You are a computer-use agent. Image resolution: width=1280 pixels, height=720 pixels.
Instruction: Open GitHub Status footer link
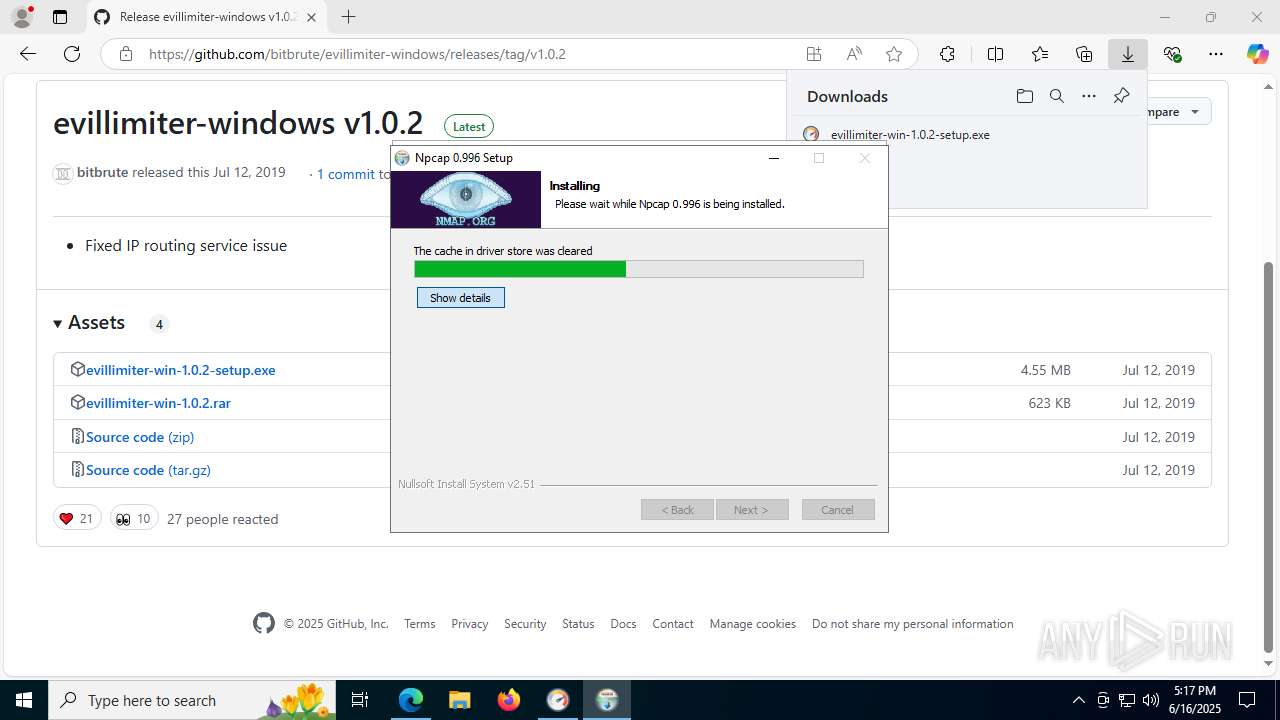click(578, 623)
